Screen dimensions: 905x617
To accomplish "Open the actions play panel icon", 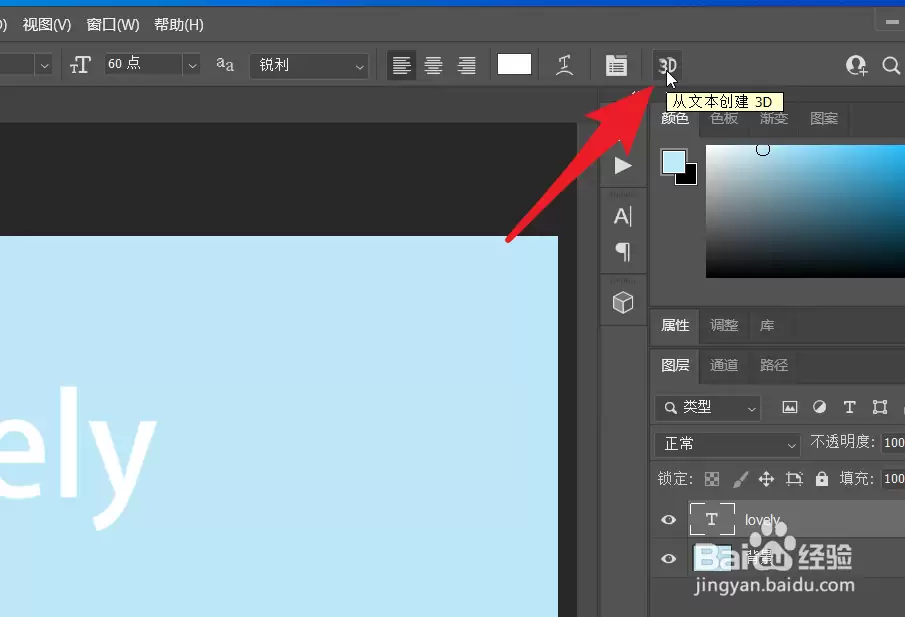I will coord(623,166).
